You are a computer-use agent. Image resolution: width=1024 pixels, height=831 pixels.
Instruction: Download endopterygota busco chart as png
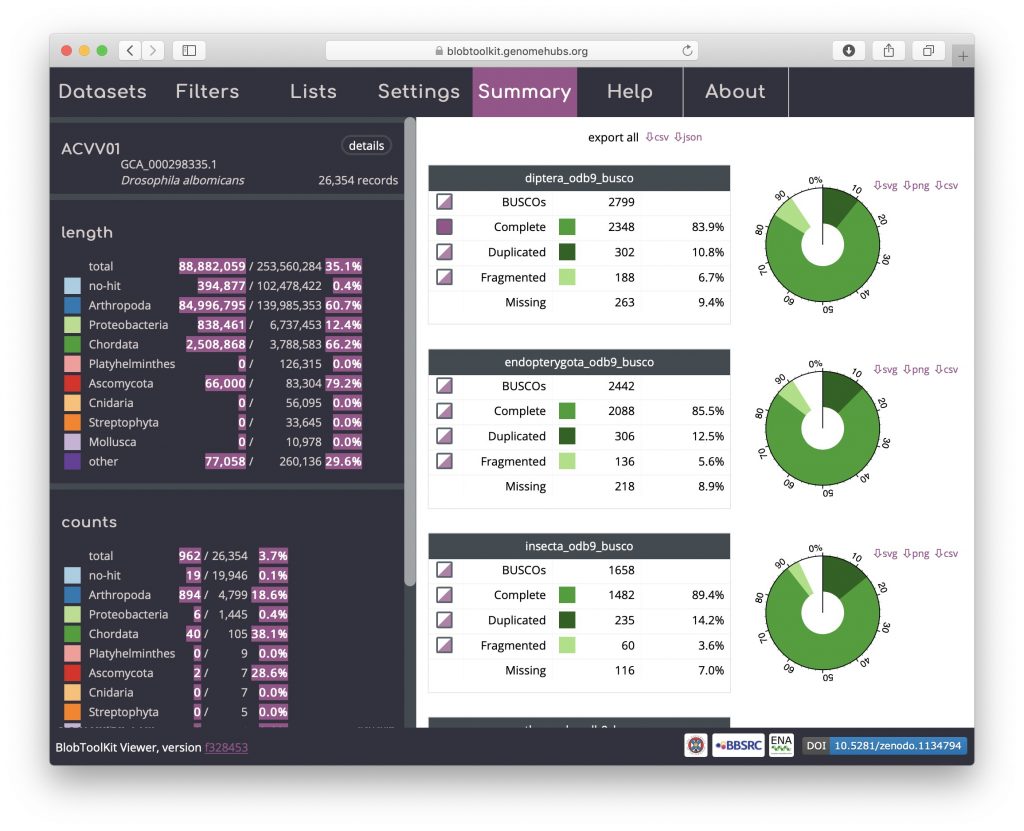pos(916,369)
